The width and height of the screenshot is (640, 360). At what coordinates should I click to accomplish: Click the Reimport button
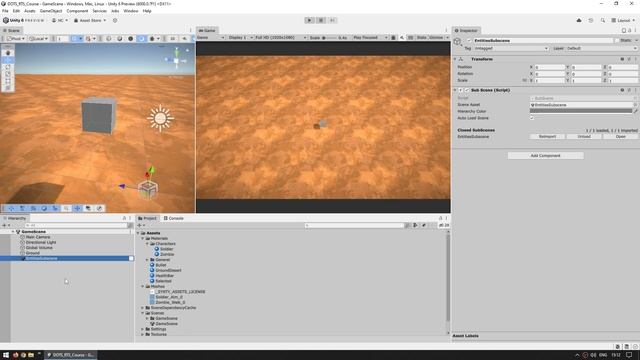point(547,136)
